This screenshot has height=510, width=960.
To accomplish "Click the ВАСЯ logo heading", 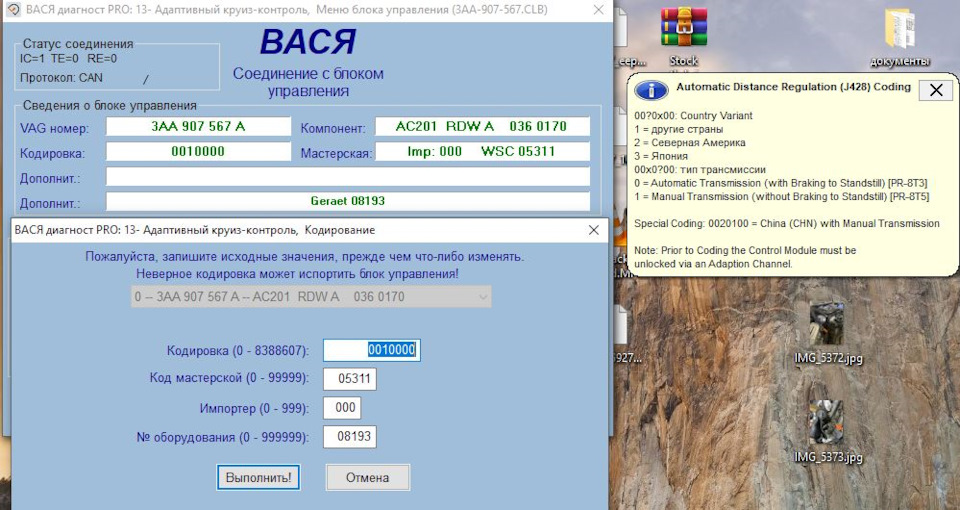I will point(308,42).
